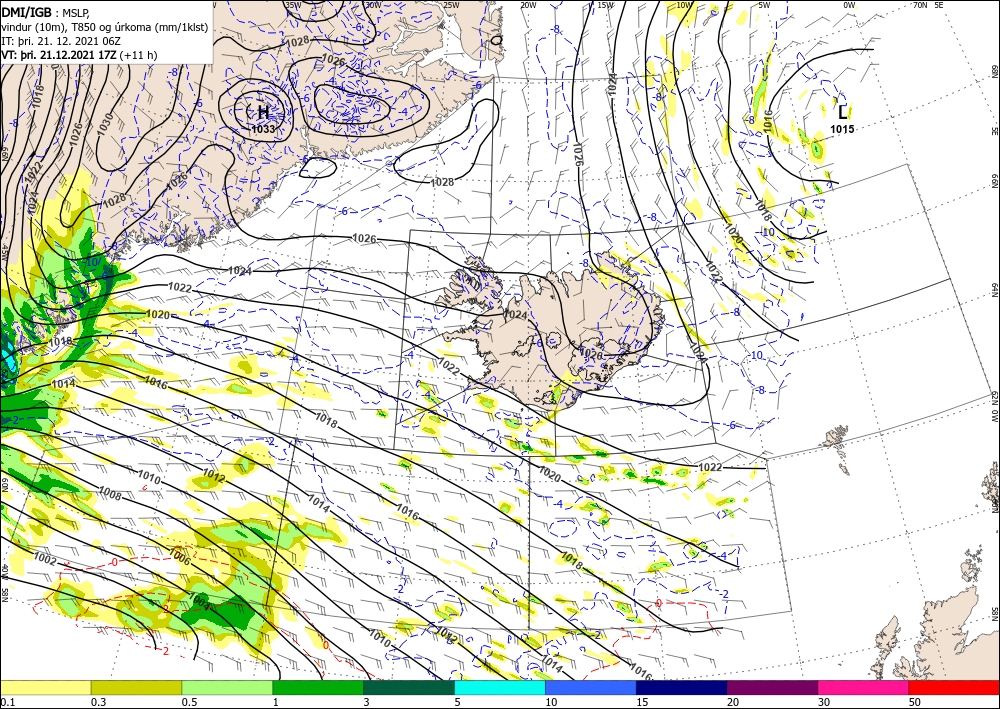Click the '1030' isobar label over Greenland
The height and width of the screenshot is (709, 1000).
(104, 123)
